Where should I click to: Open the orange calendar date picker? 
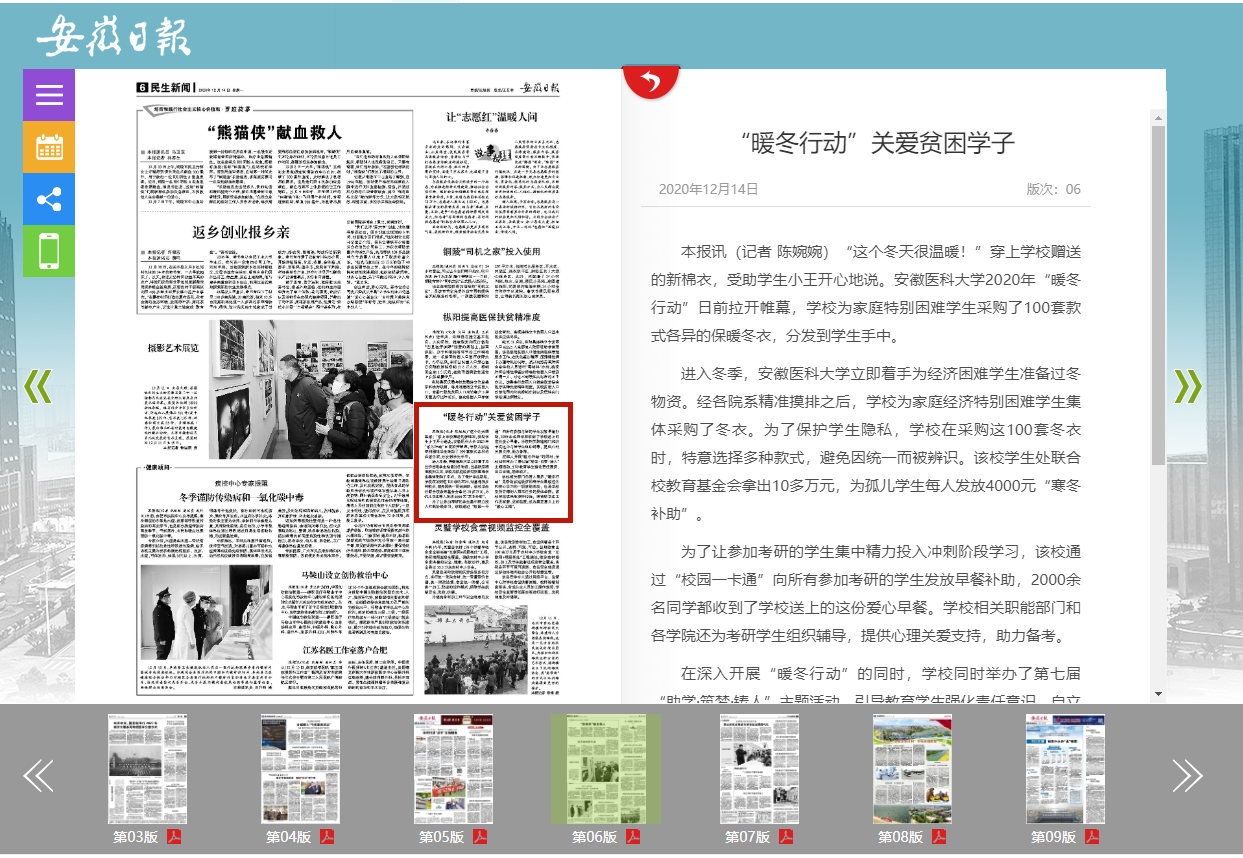point(49,147)
